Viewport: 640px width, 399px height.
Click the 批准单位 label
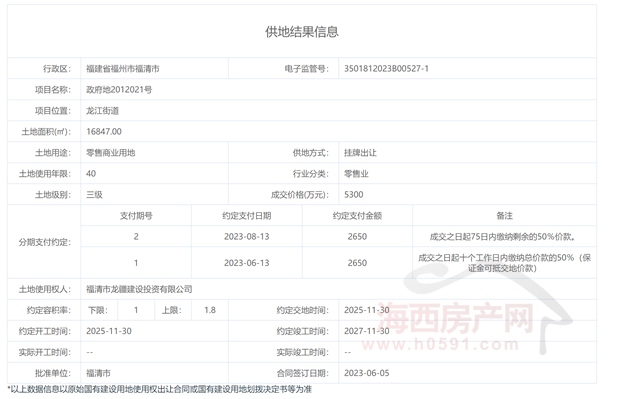tap(53, 373)
